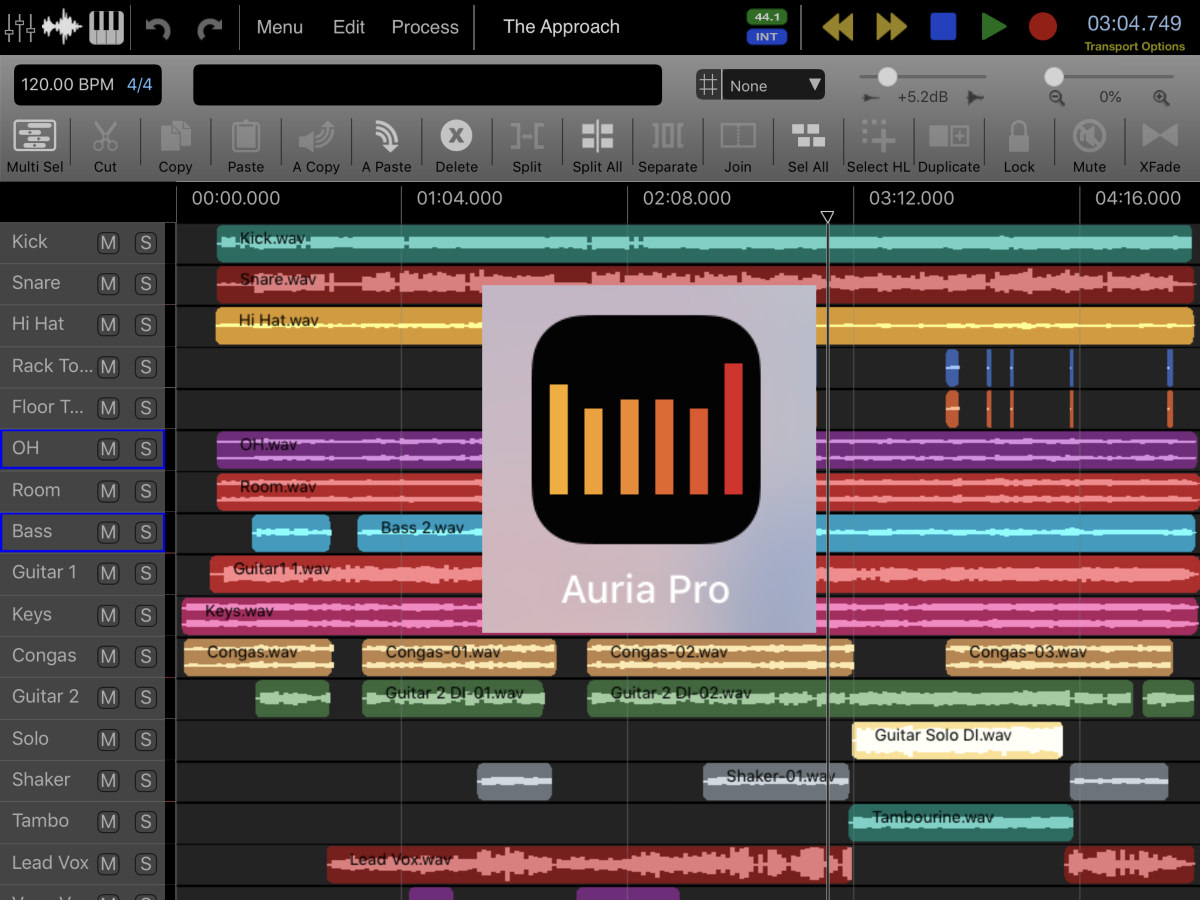The height and width of the screenshot is (900, 1200).
Task: Open the Split tool
Action: coord(526,147)
